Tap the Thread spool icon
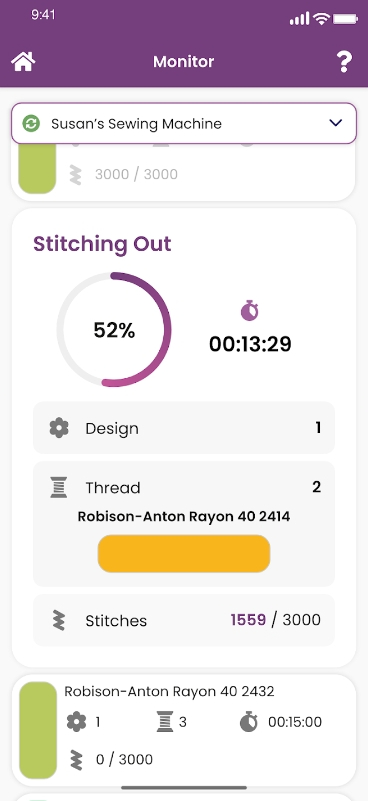The image size is (368, 801). pos(59,487)
